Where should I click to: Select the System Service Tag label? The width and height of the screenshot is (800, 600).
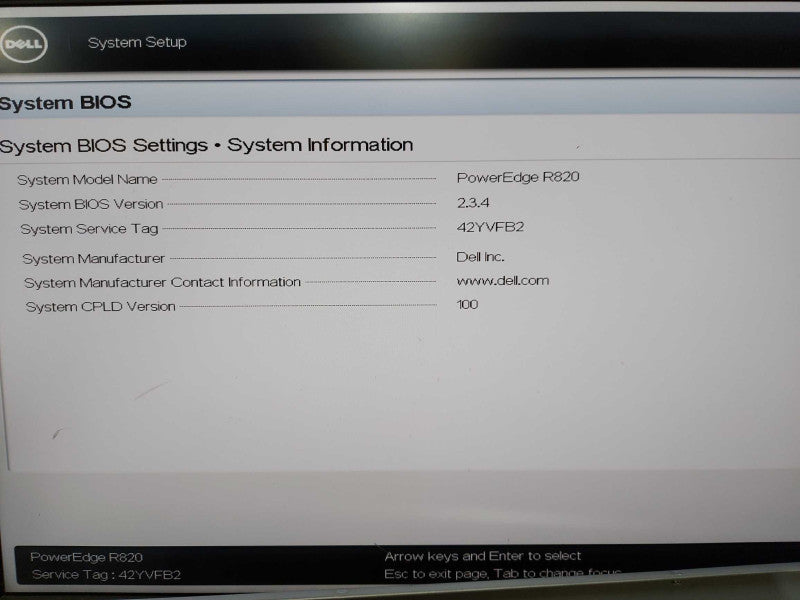pos(89,229)
